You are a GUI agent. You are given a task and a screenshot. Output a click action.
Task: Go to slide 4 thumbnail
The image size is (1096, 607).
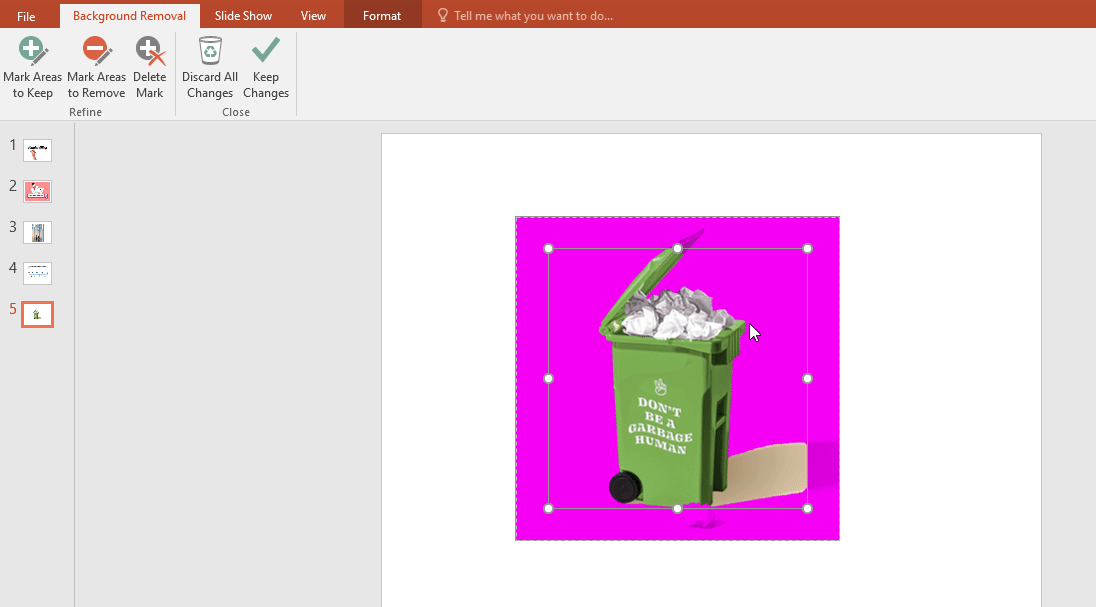pos(37,273)
